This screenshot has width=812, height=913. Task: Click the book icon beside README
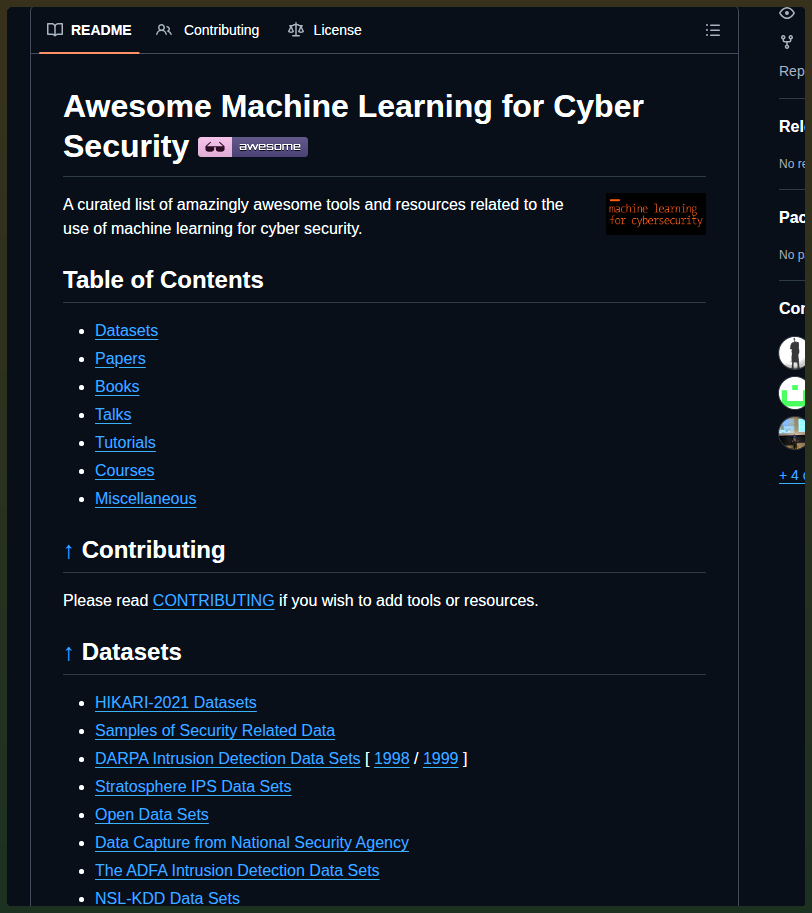[55, 30]
